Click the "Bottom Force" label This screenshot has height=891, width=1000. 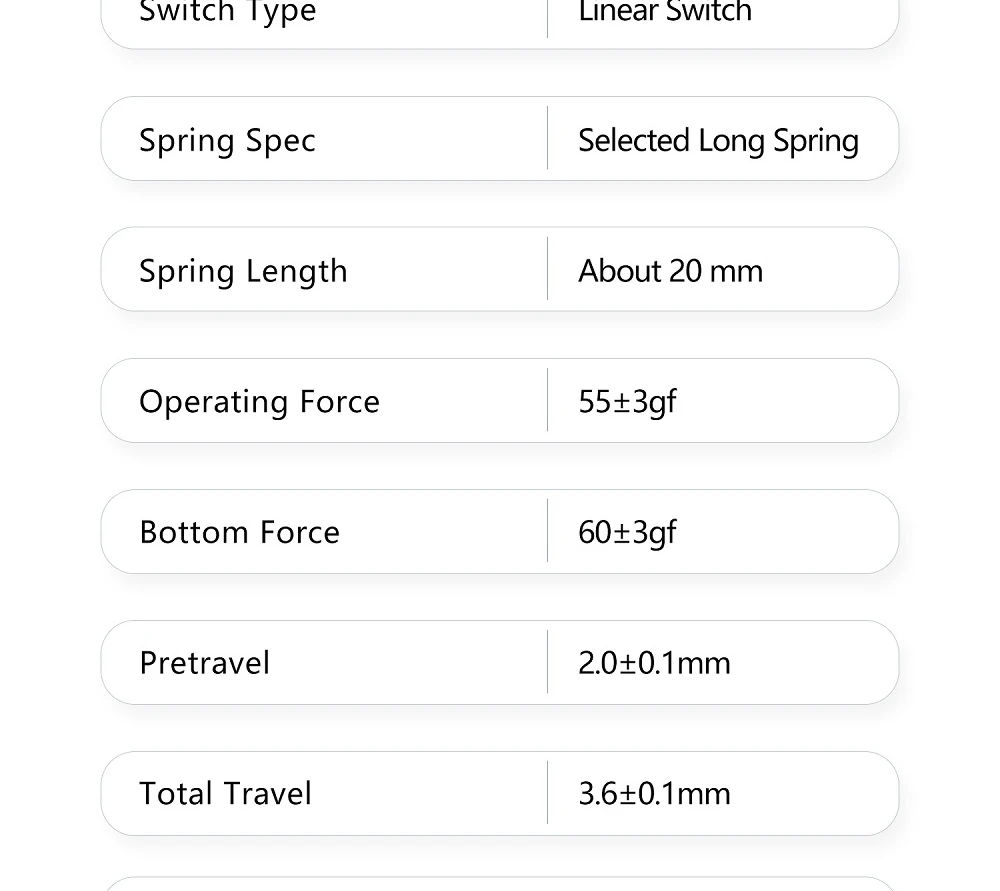click(x=239, y=532)
